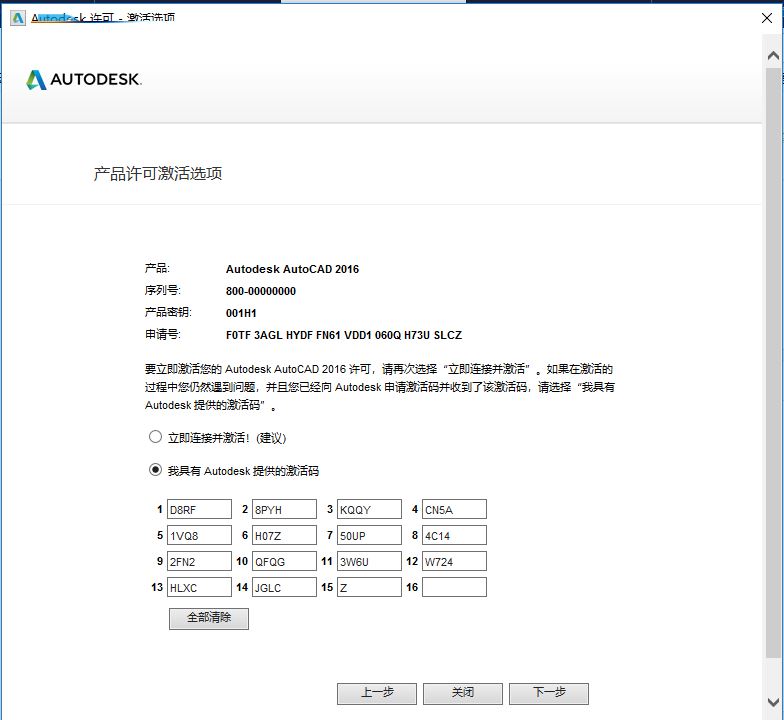Click activation code field 9 containing 2FN2
784x720 pixels.
click(199, 561)
